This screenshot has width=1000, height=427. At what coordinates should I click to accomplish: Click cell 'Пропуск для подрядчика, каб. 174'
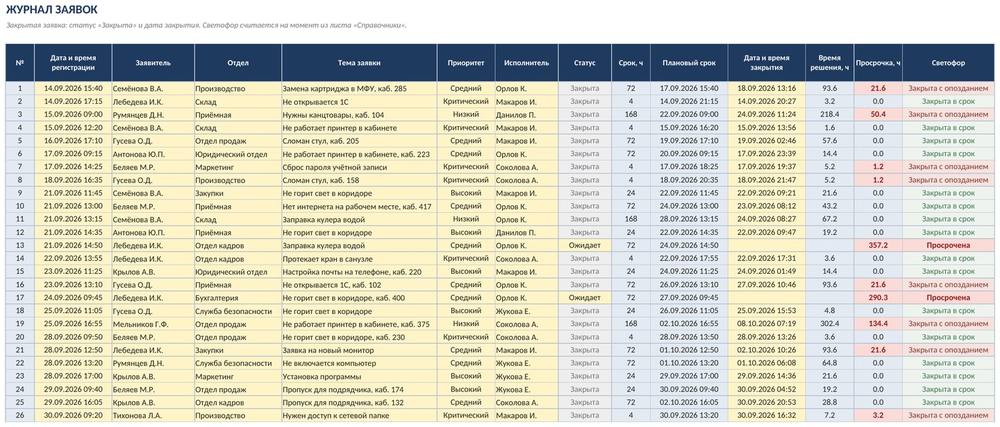pos(359,389)
